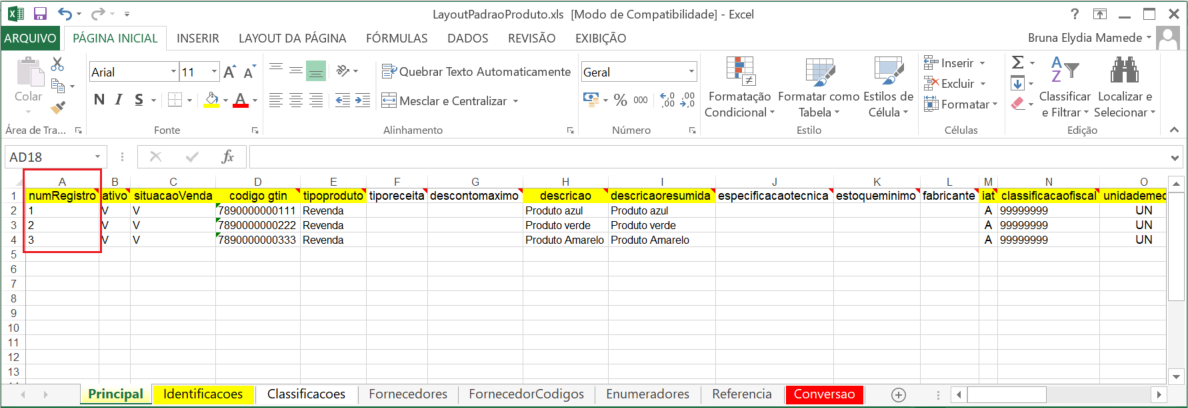Open the Formatar como Tabela menu
Viewport: 1188px width, 408px height.
(x=818, y=88)
